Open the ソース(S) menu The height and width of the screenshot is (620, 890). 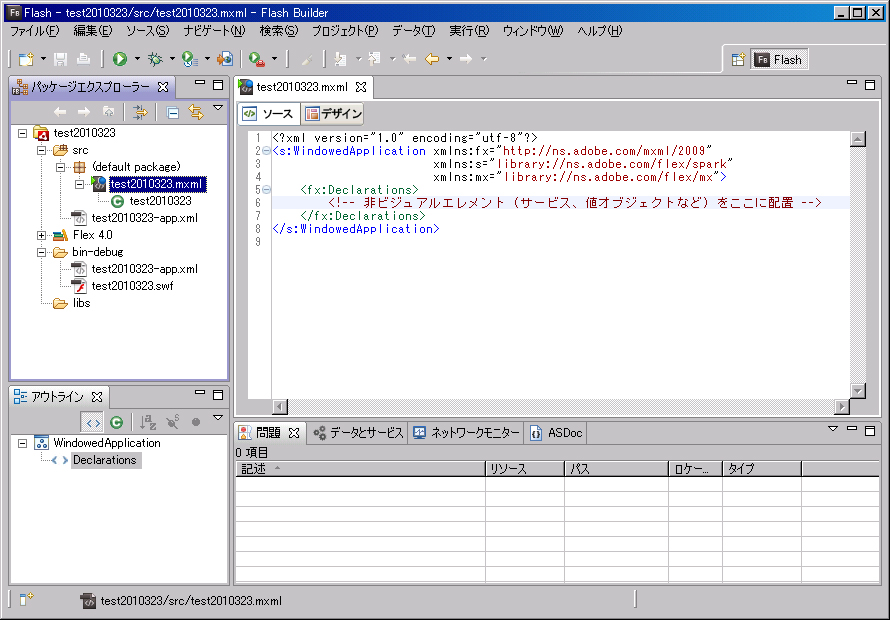pyautogui.click(x=147, y=31)
